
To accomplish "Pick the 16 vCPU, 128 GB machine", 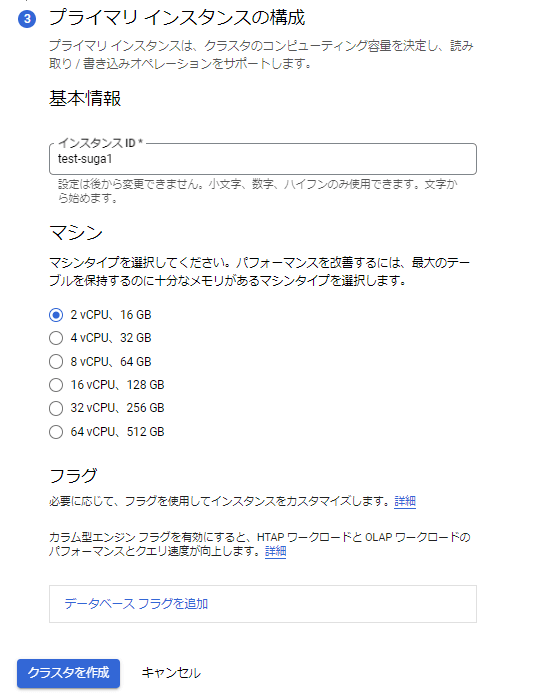I will (56, 385).
